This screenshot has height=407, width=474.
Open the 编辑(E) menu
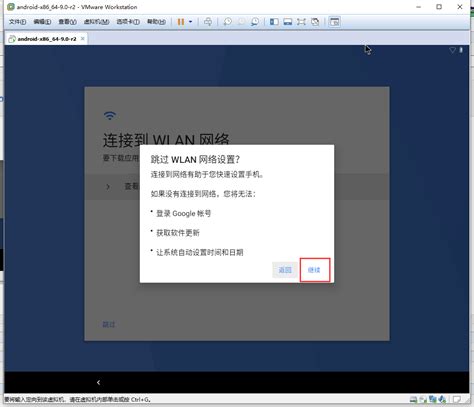(42, 22)
